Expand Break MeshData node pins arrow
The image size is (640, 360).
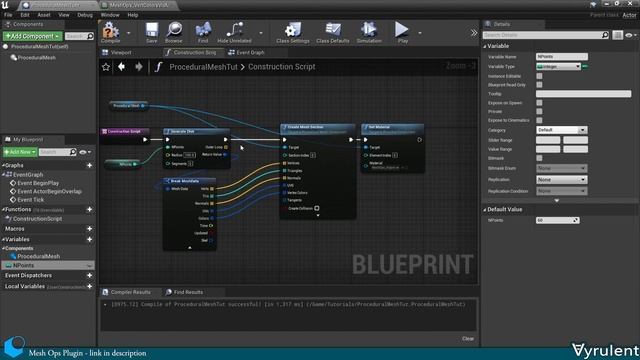(189, 248)
